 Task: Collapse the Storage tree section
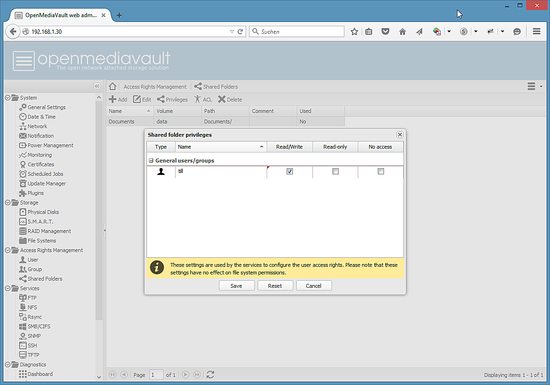coord(8,203)
